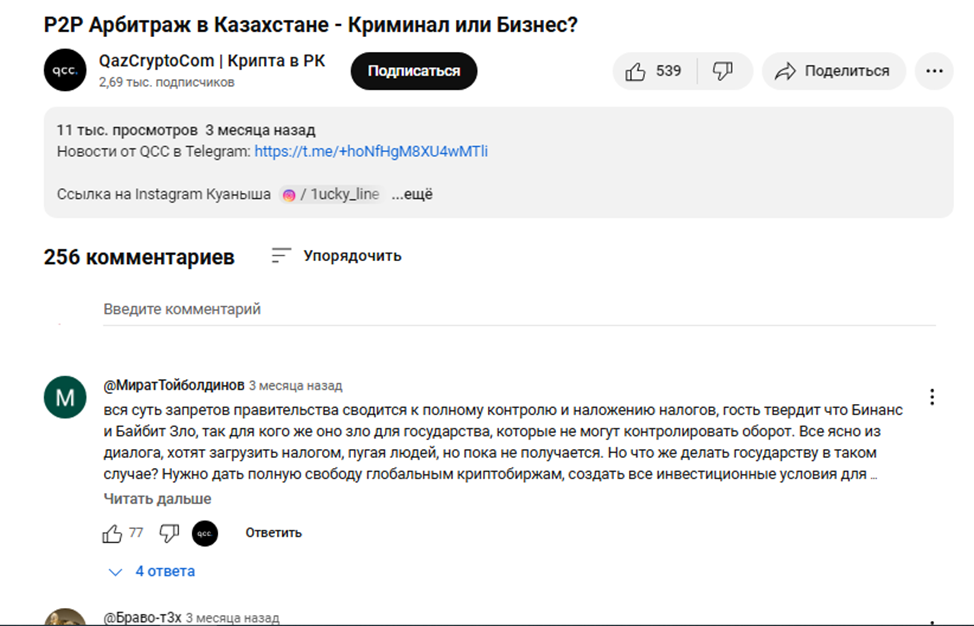Dislike the video
The height and width of the screenshot is (626, 974).
pos(723,71)
